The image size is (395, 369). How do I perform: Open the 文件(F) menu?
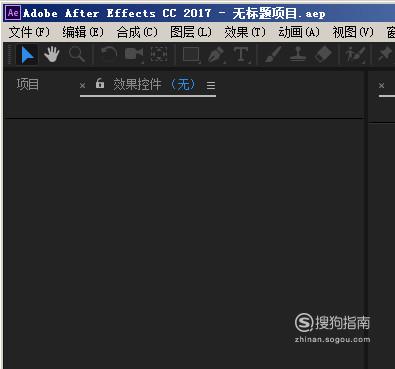(29, 32)
